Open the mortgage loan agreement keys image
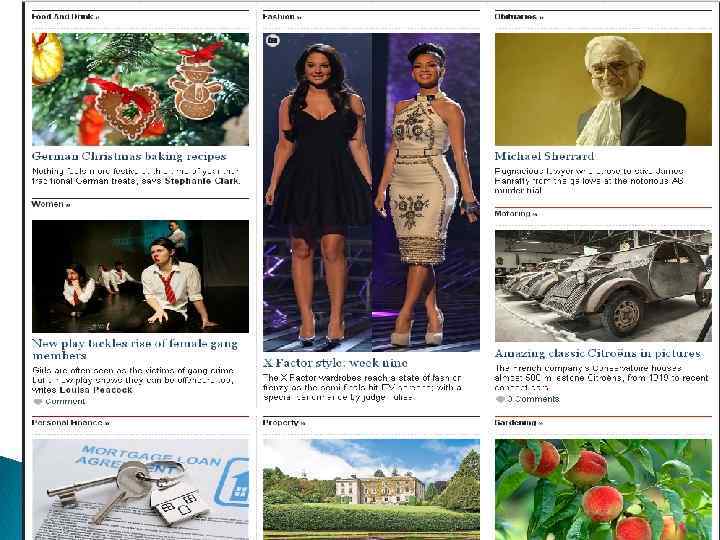The height and width of the screenshot is (540, 720). pos(141,489)
